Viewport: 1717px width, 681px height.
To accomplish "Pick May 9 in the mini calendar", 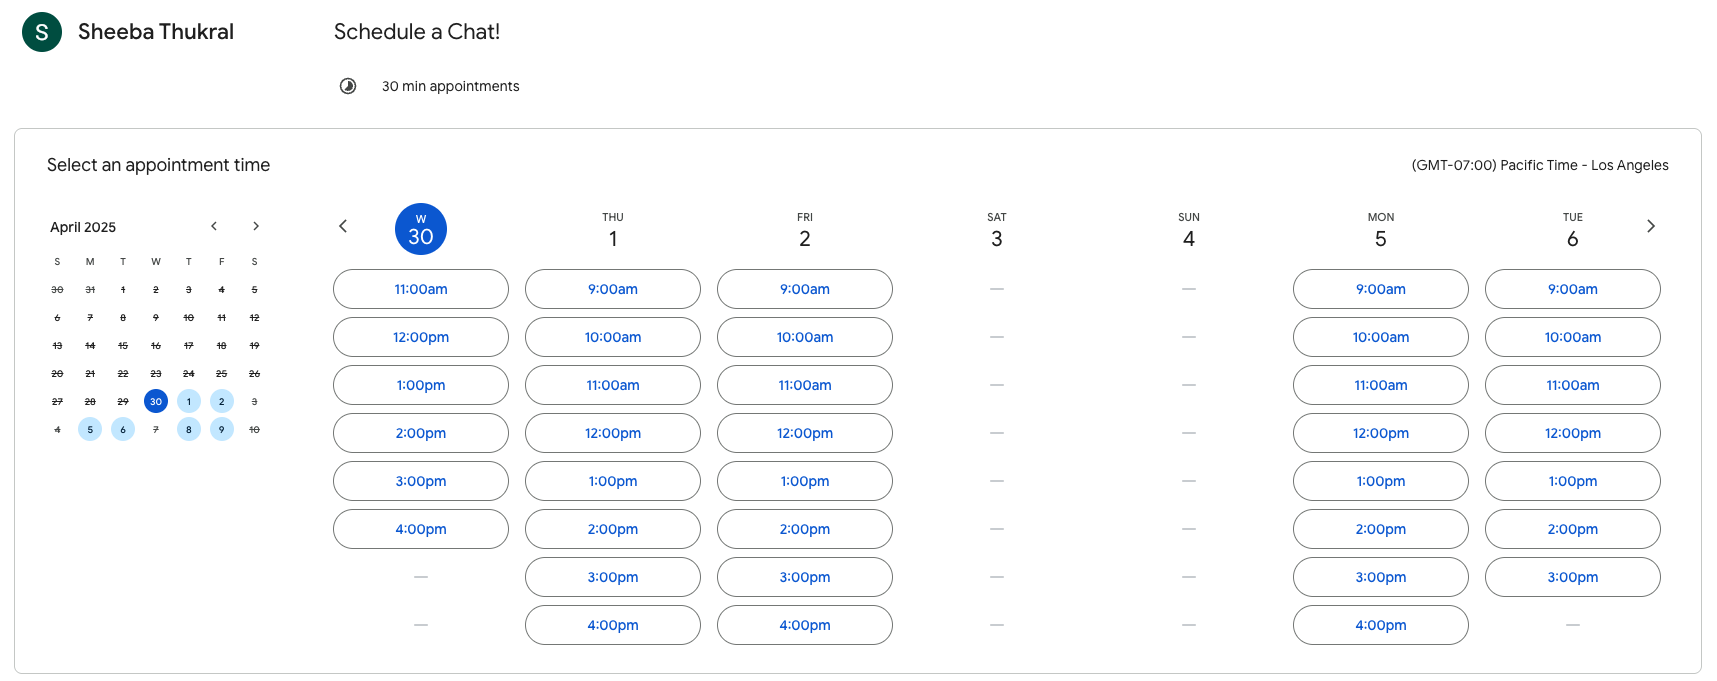I will [x=222, y=430].
